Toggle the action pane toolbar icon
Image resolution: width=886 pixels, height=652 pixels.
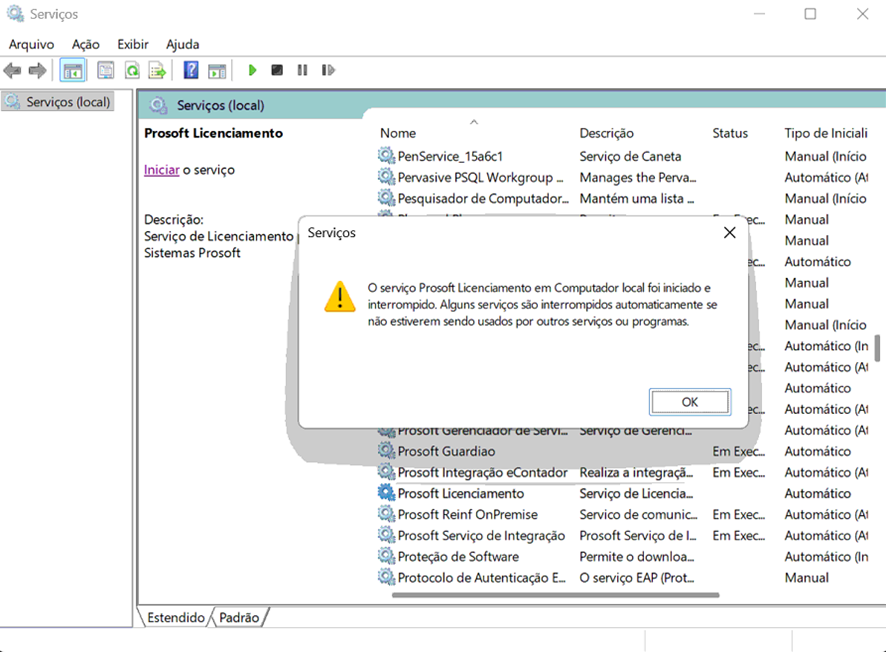(x=217, y=71)
